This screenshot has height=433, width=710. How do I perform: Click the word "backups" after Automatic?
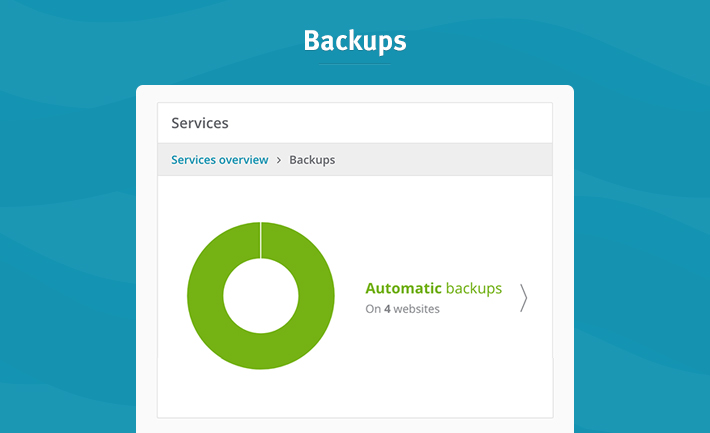pyautogui.click(x=474, y=289)
